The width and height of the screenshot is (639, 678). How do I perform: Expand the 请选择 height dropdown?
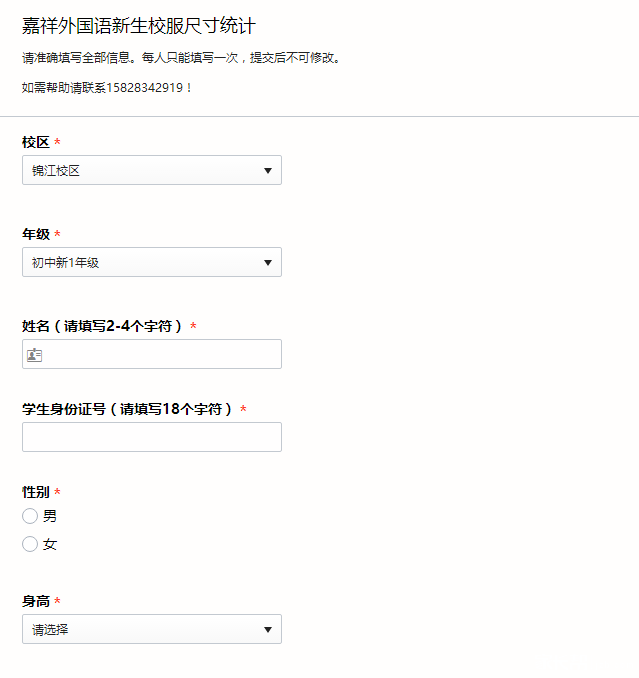[151, 630]
